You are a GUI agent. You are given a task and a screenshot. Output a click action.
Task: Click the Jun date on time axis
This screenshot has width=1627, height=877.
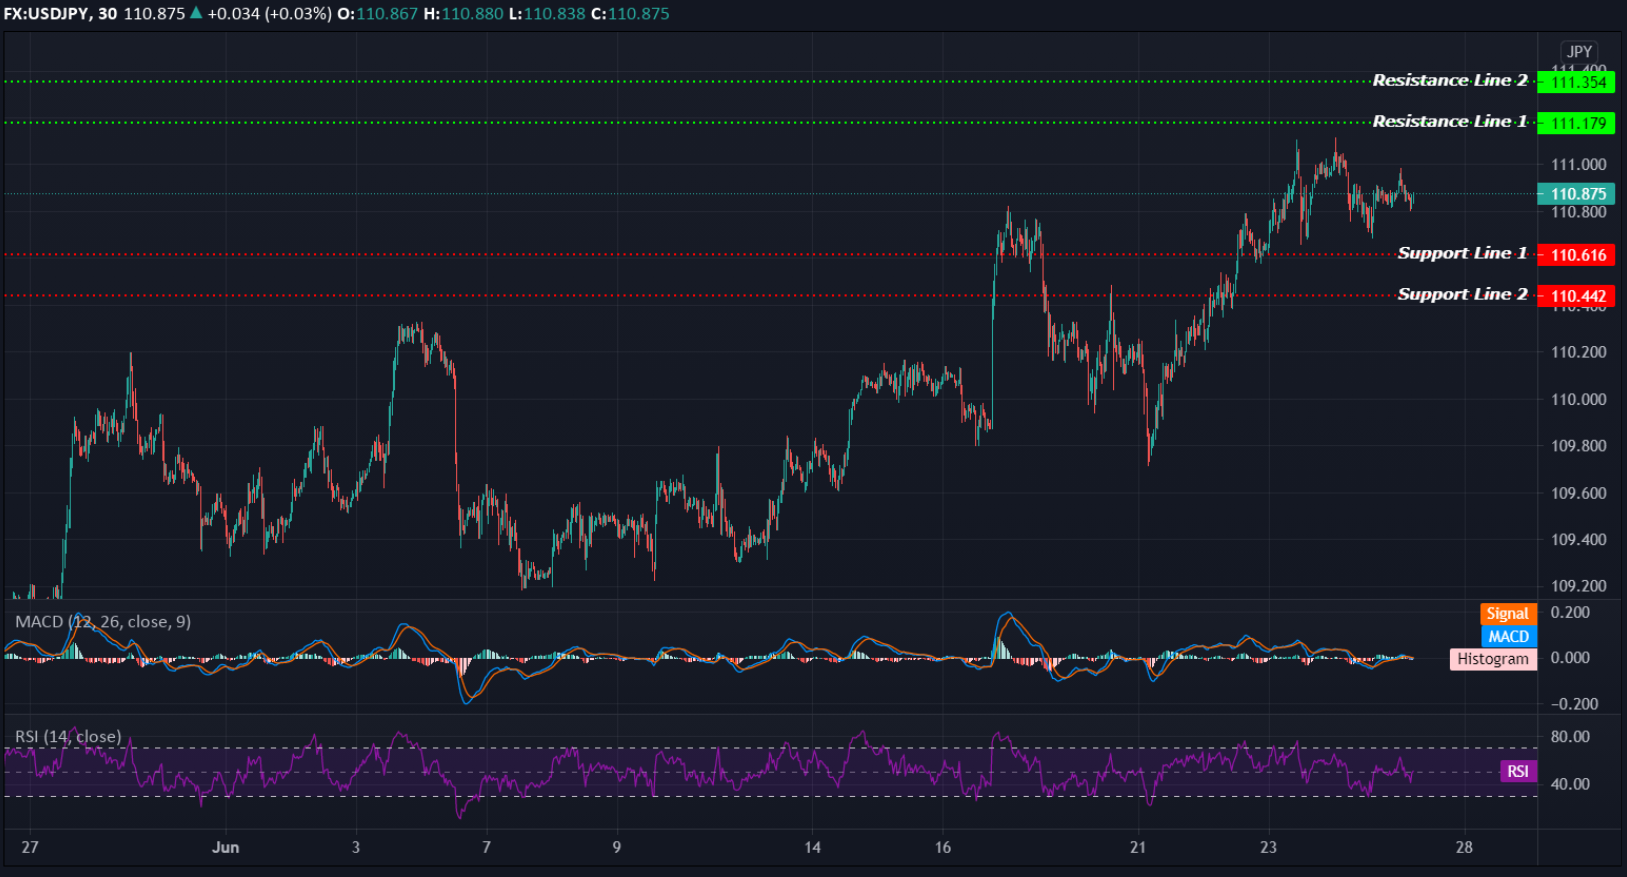coord(226,847)
